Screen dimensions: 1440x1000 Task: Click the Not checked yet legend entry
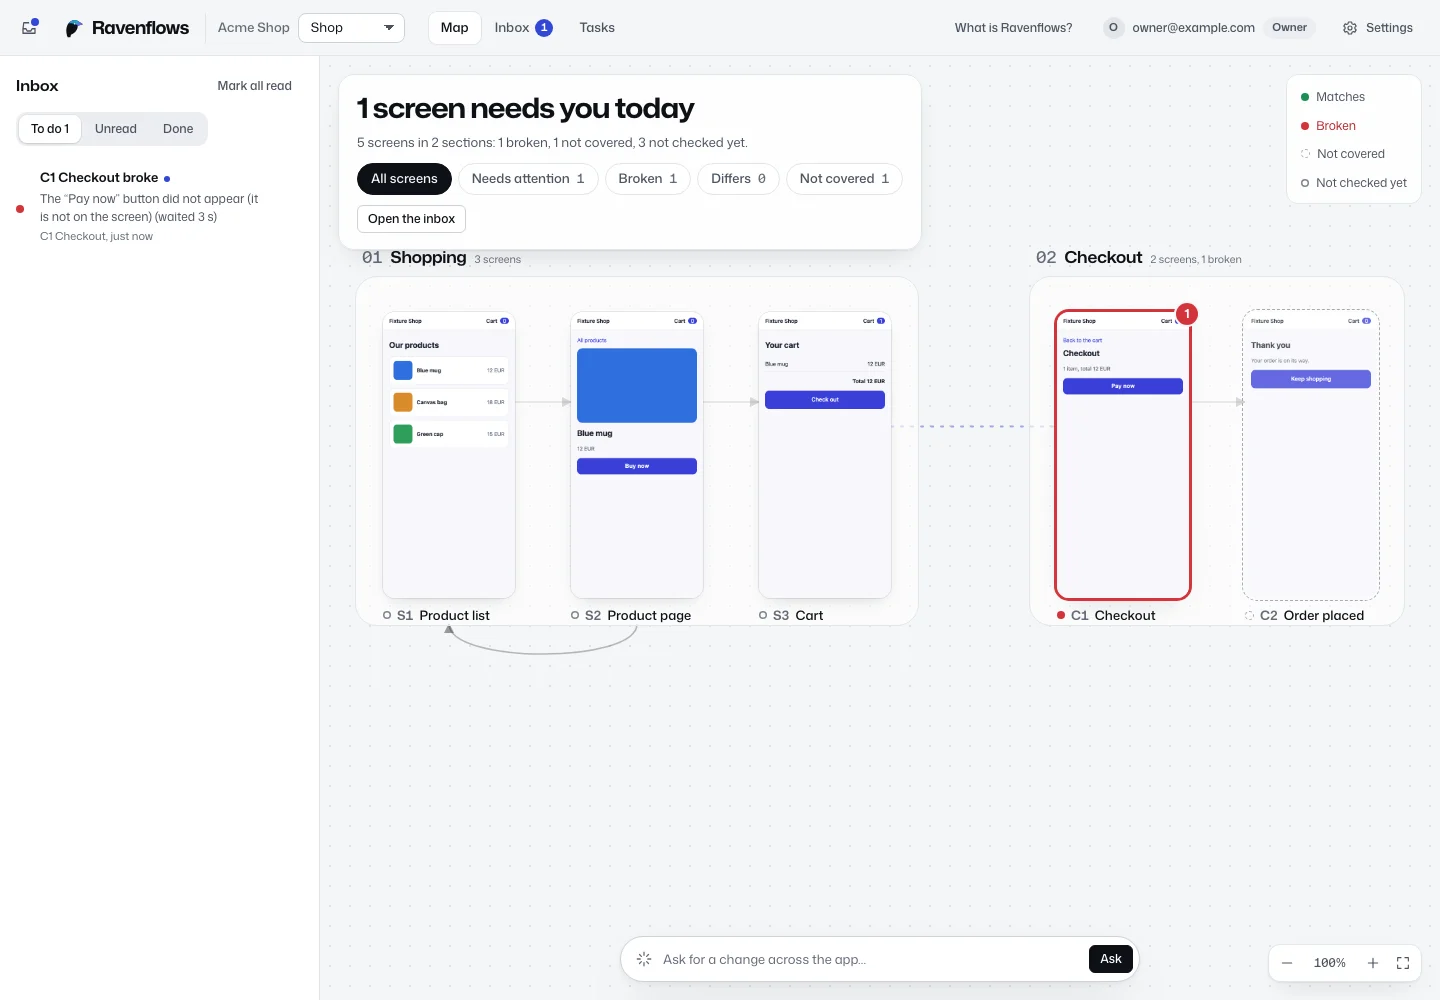point(1354,183)
